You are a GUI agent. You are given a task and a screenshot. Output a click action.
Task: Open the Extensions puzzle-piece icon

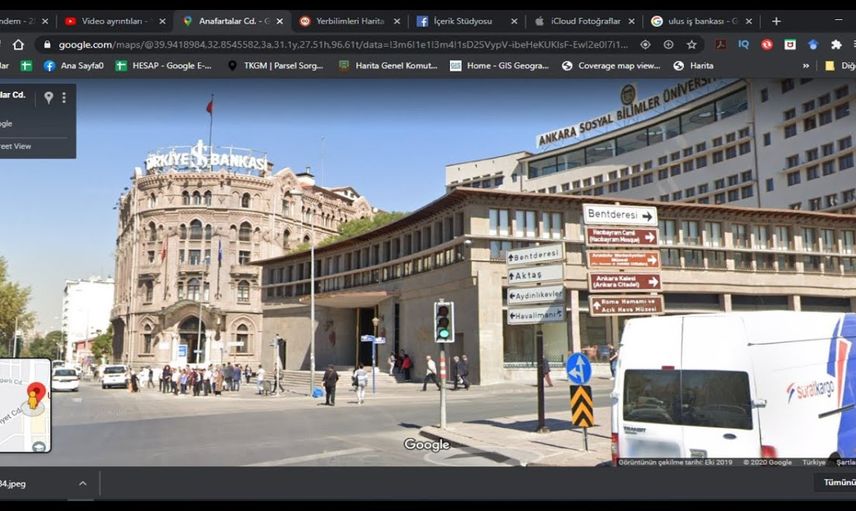click(x=836, y=44)
